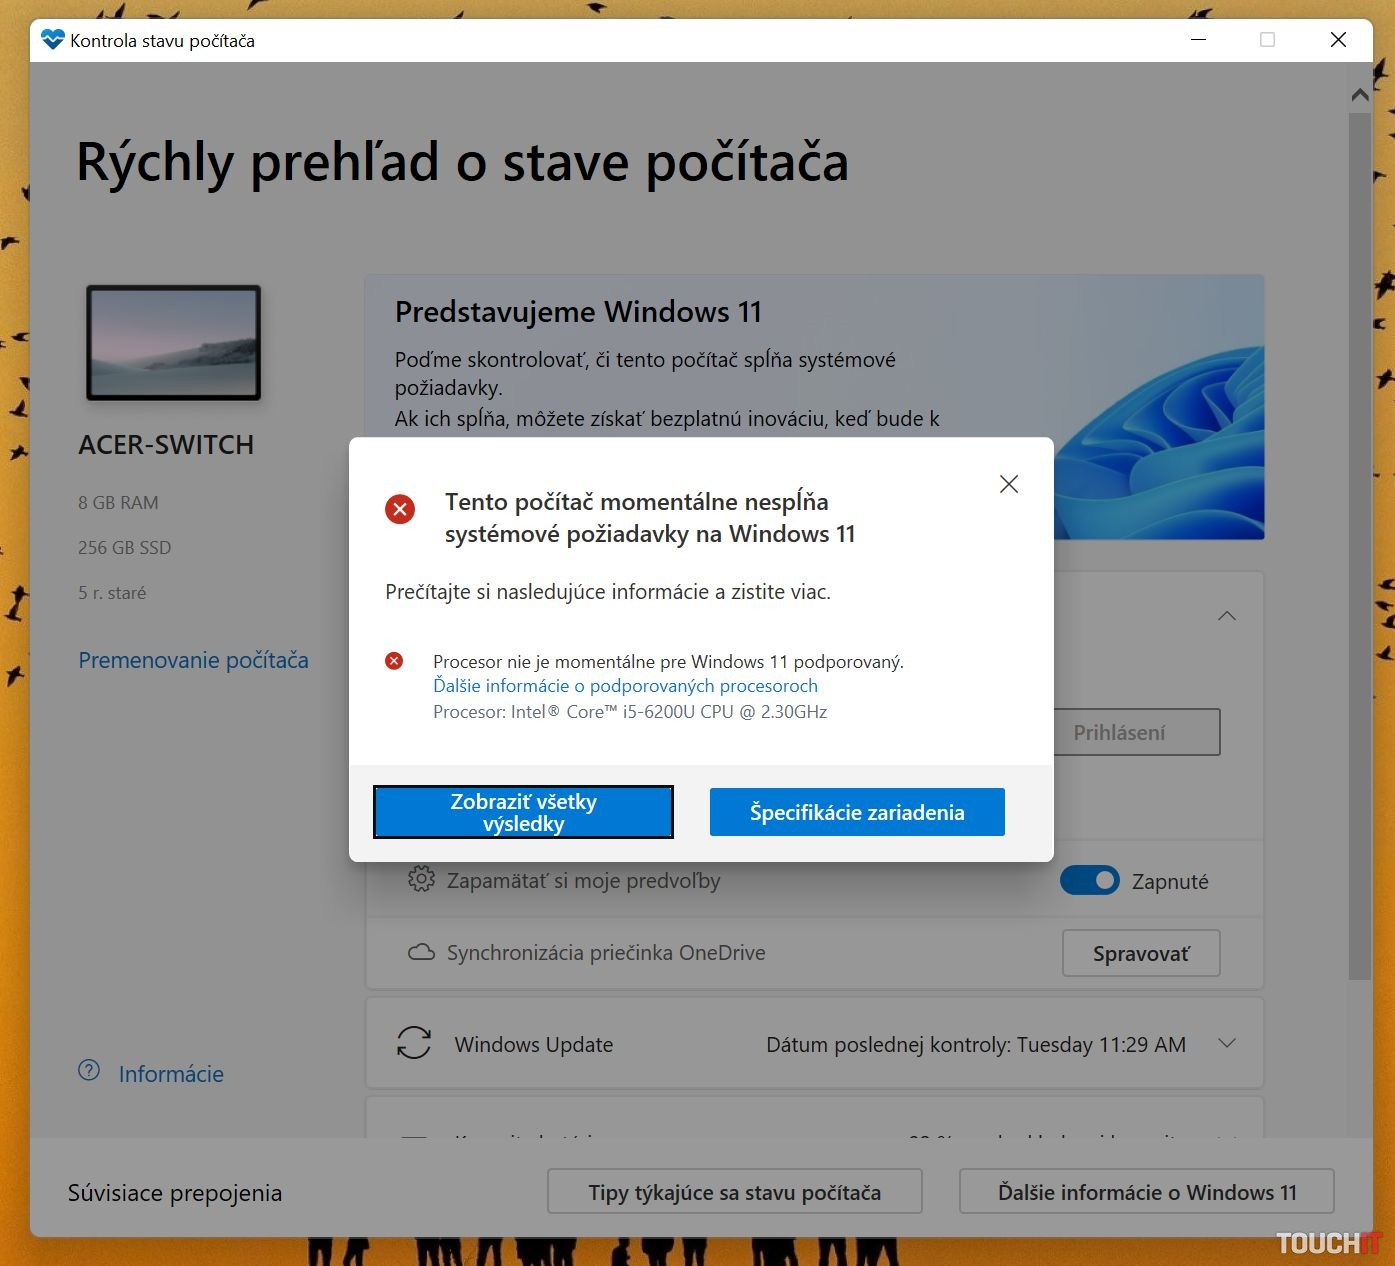Click Zobraziť všetky výsledky button

point(523,812)
